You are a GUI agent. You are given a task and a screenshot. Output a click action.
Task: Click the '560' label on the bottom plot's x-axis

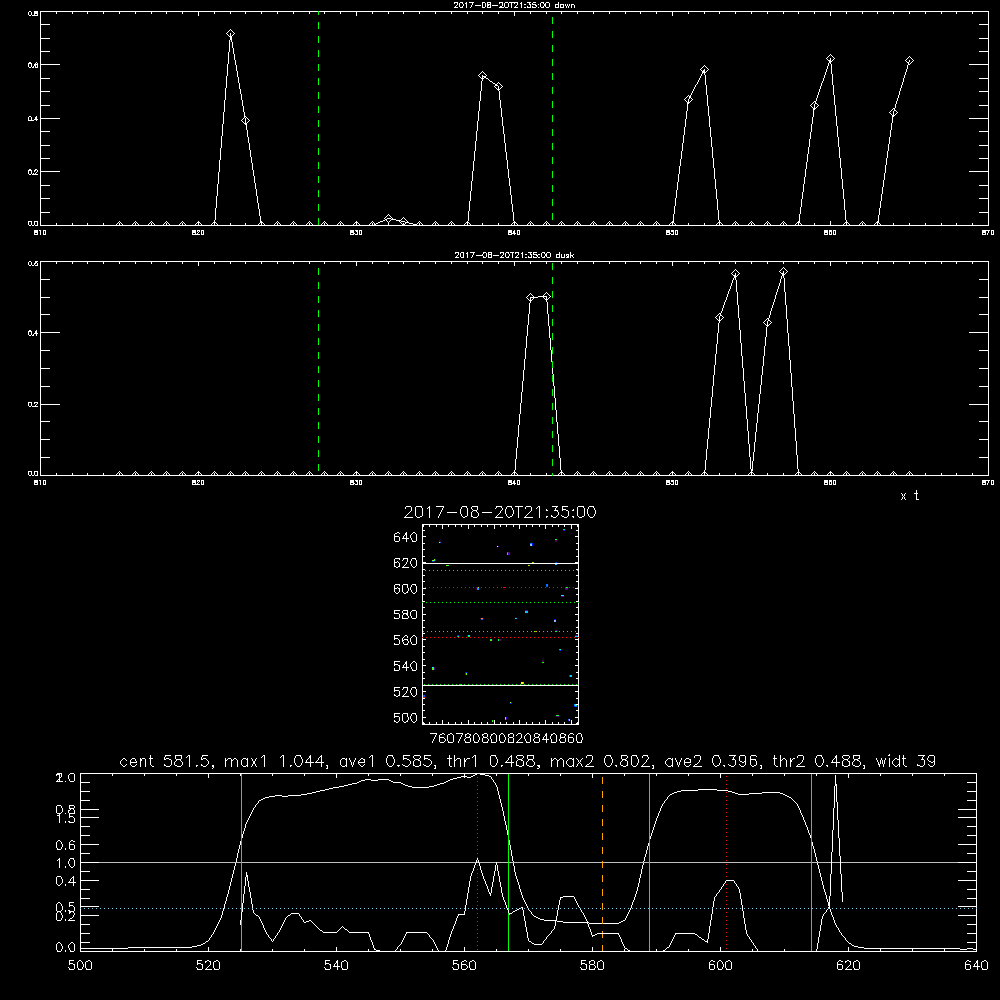pyautogui.click(x=464, y=966)
